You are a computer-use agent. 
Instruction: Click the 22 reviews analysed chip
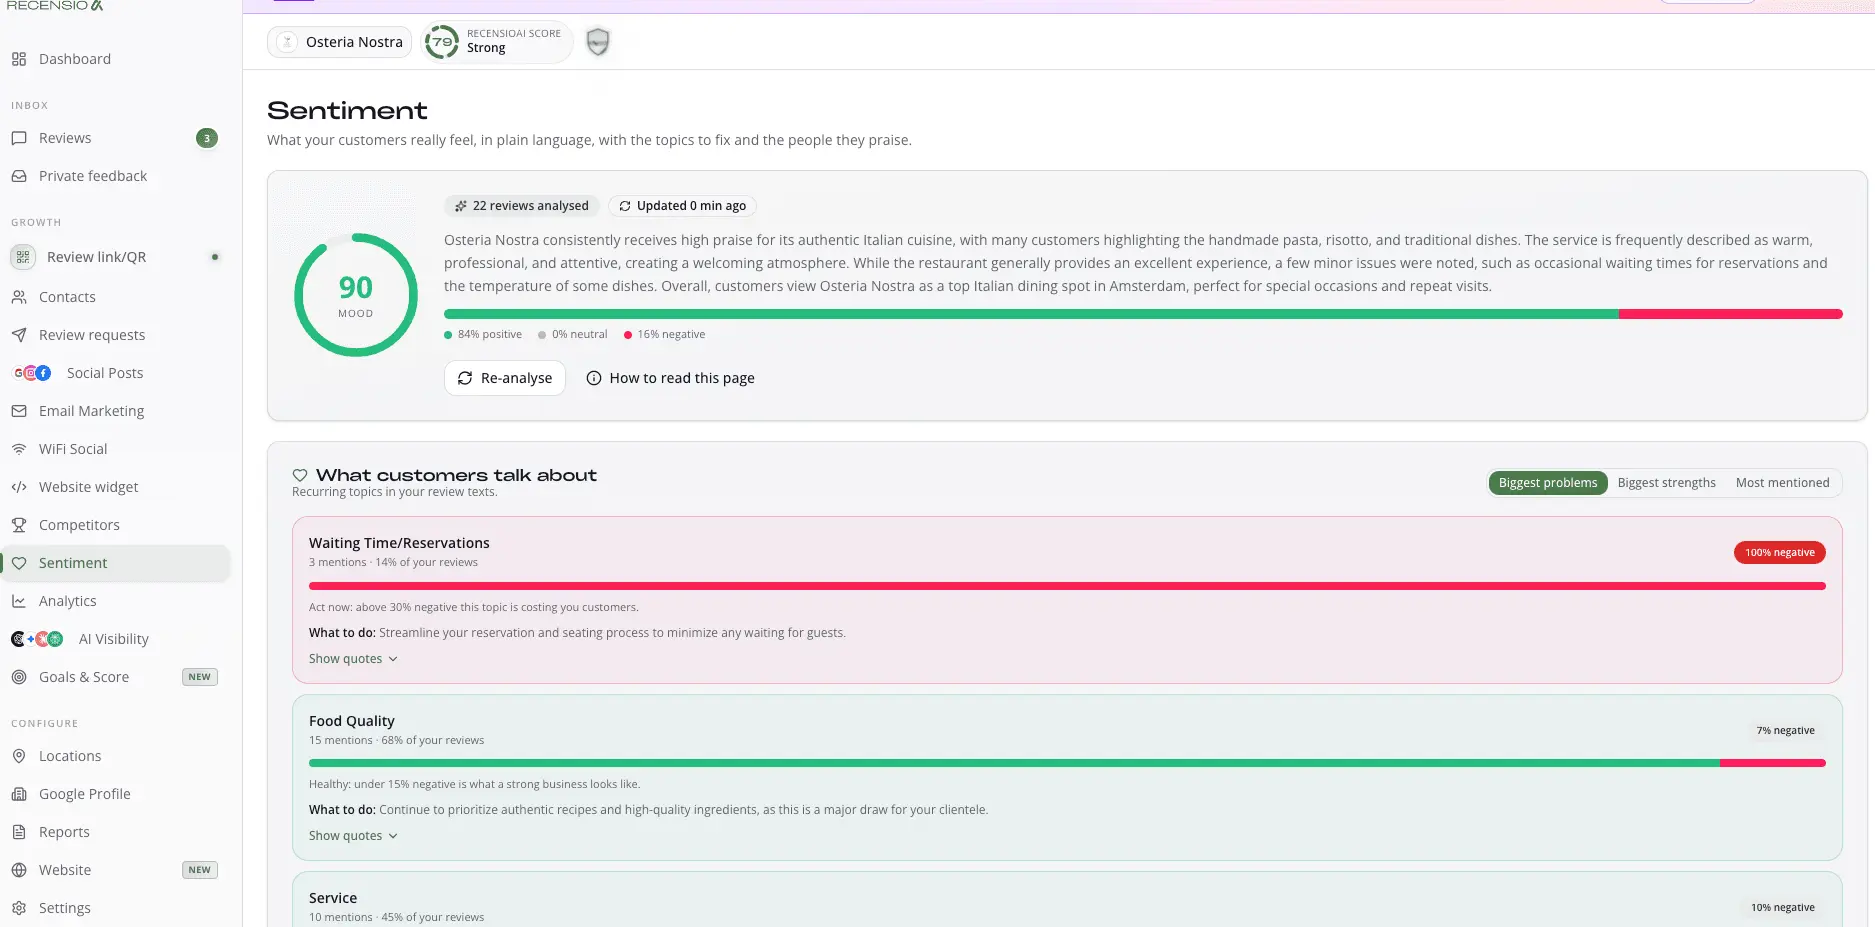tap(522, 206)
